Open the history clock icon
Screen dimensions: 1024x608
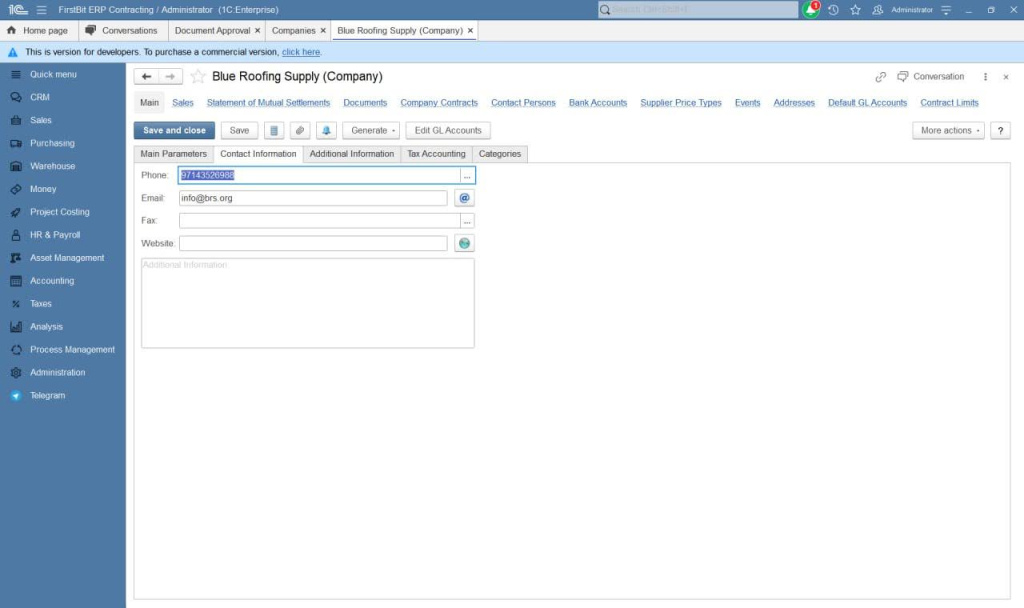[x=833, y=10]
